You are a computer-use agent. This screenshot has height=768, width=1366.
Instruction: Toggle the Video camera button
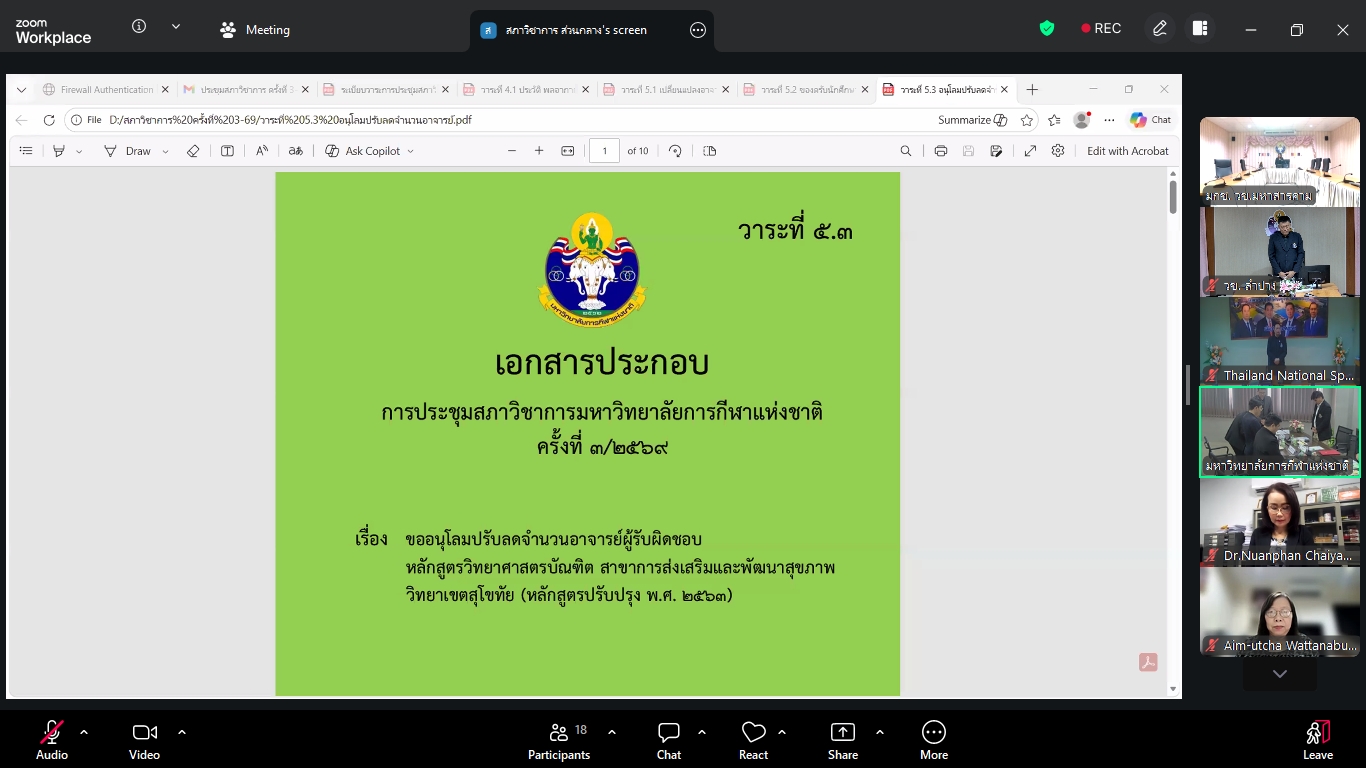point(144,739)
